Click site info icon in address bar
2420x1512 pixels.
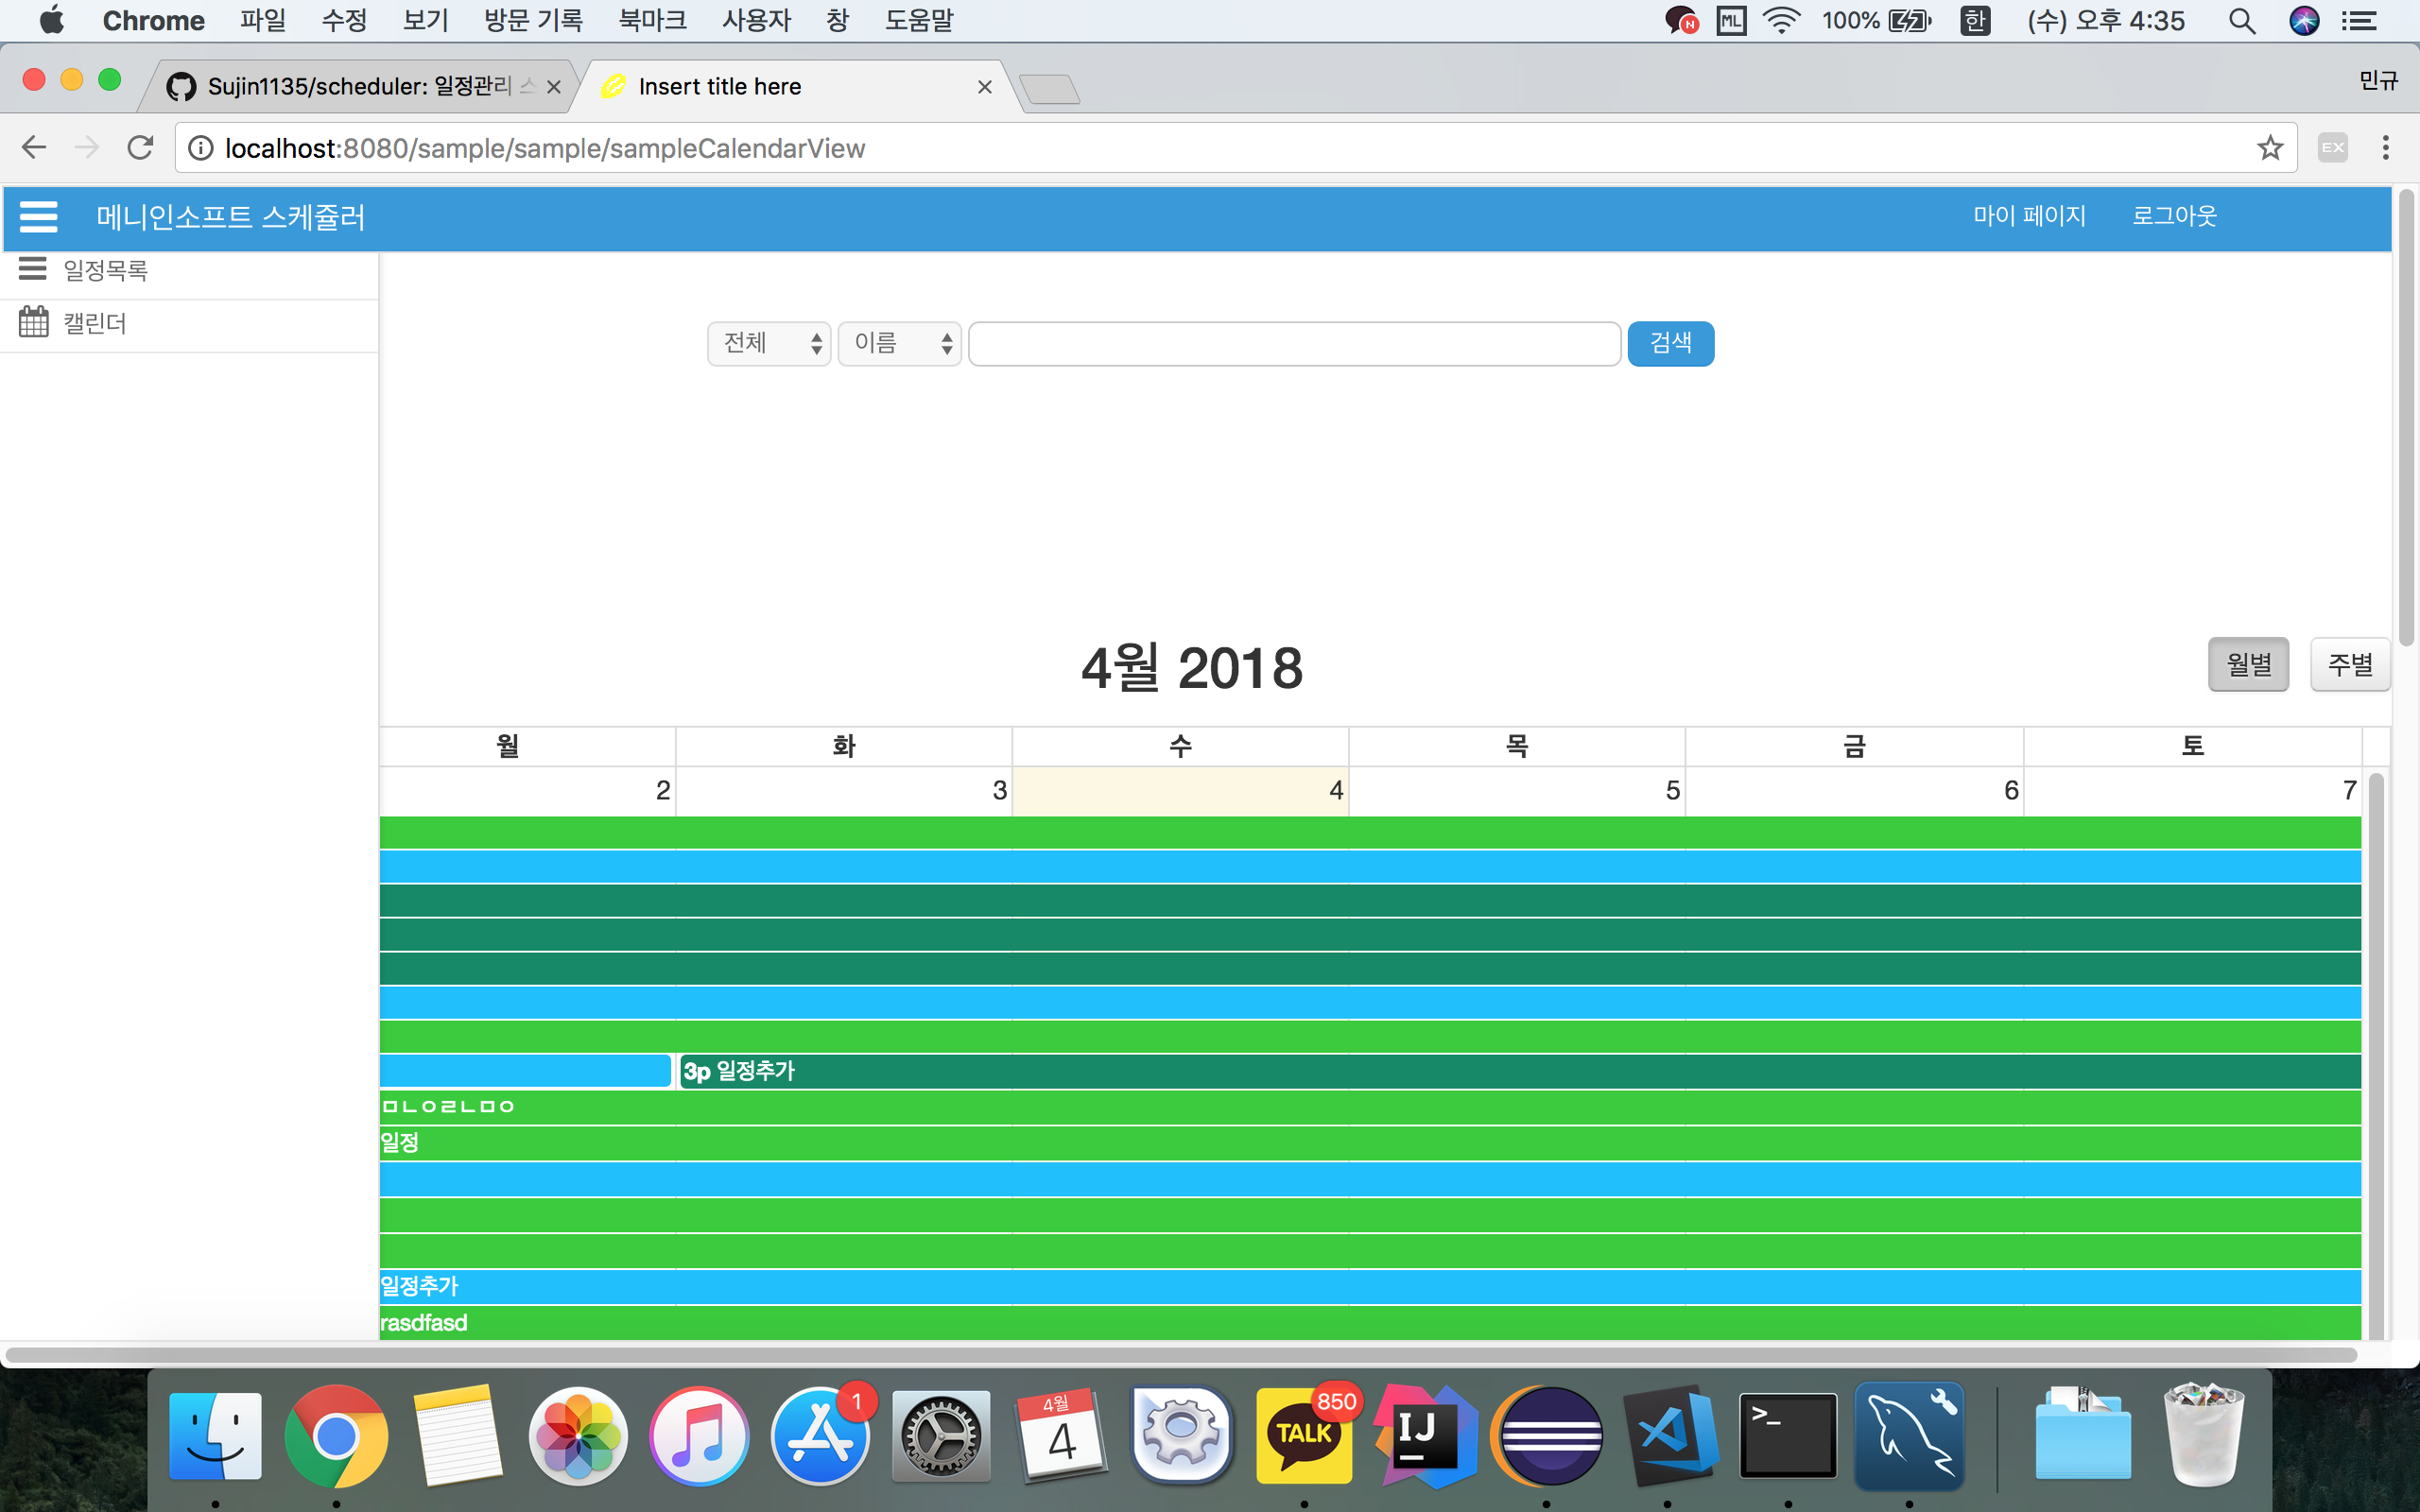(x=201, y=148)
